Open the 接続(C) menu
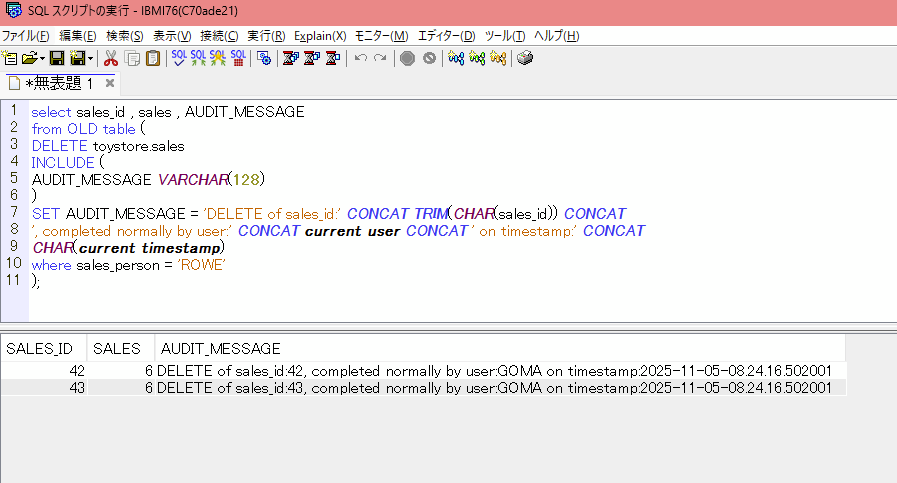Viewport: 897px width, 483px height. (x=219, y=36)
